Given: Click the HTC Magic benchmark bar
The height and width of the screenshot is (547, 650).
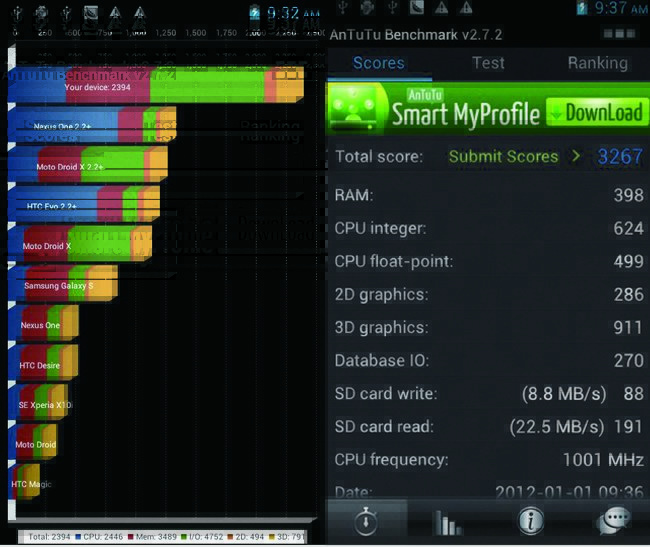Looking at the screenshot, I should 24,483.
